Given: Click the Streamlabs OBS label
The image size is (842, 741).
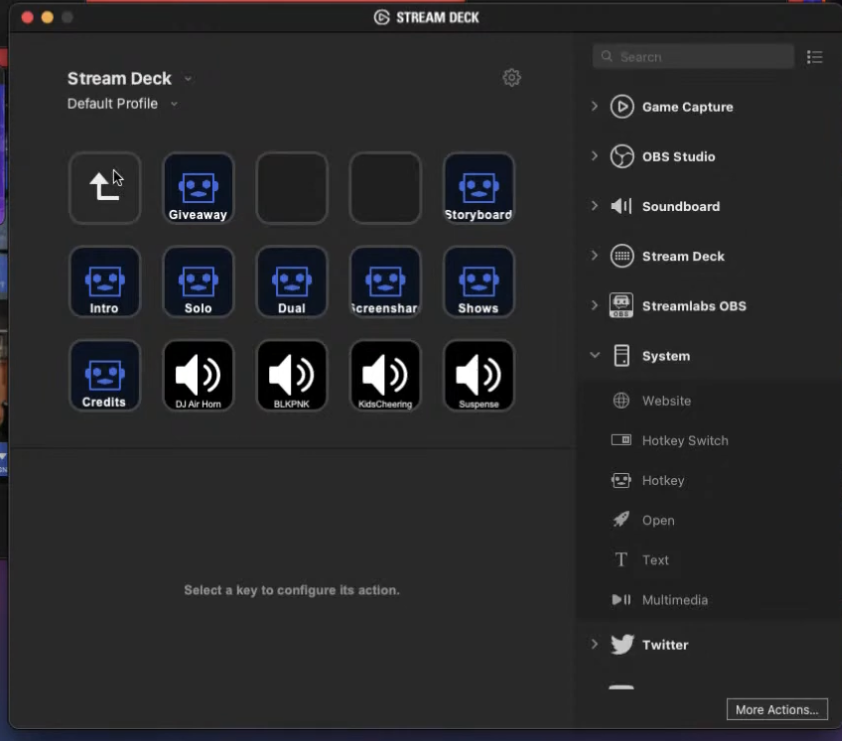Looking at the screenshot, I should 694,306.
